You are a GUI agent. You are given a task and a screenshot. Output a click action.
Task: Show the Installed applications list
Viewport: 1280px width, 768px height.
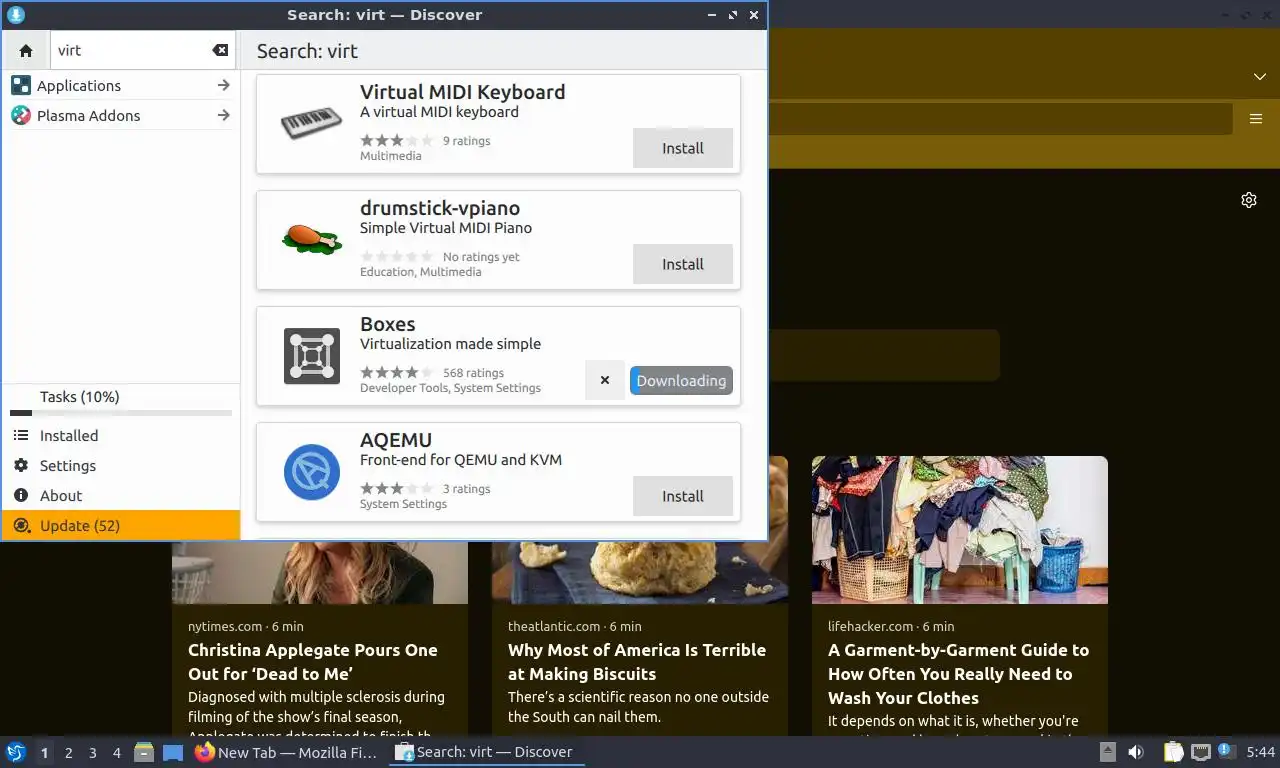pos(121,436)
